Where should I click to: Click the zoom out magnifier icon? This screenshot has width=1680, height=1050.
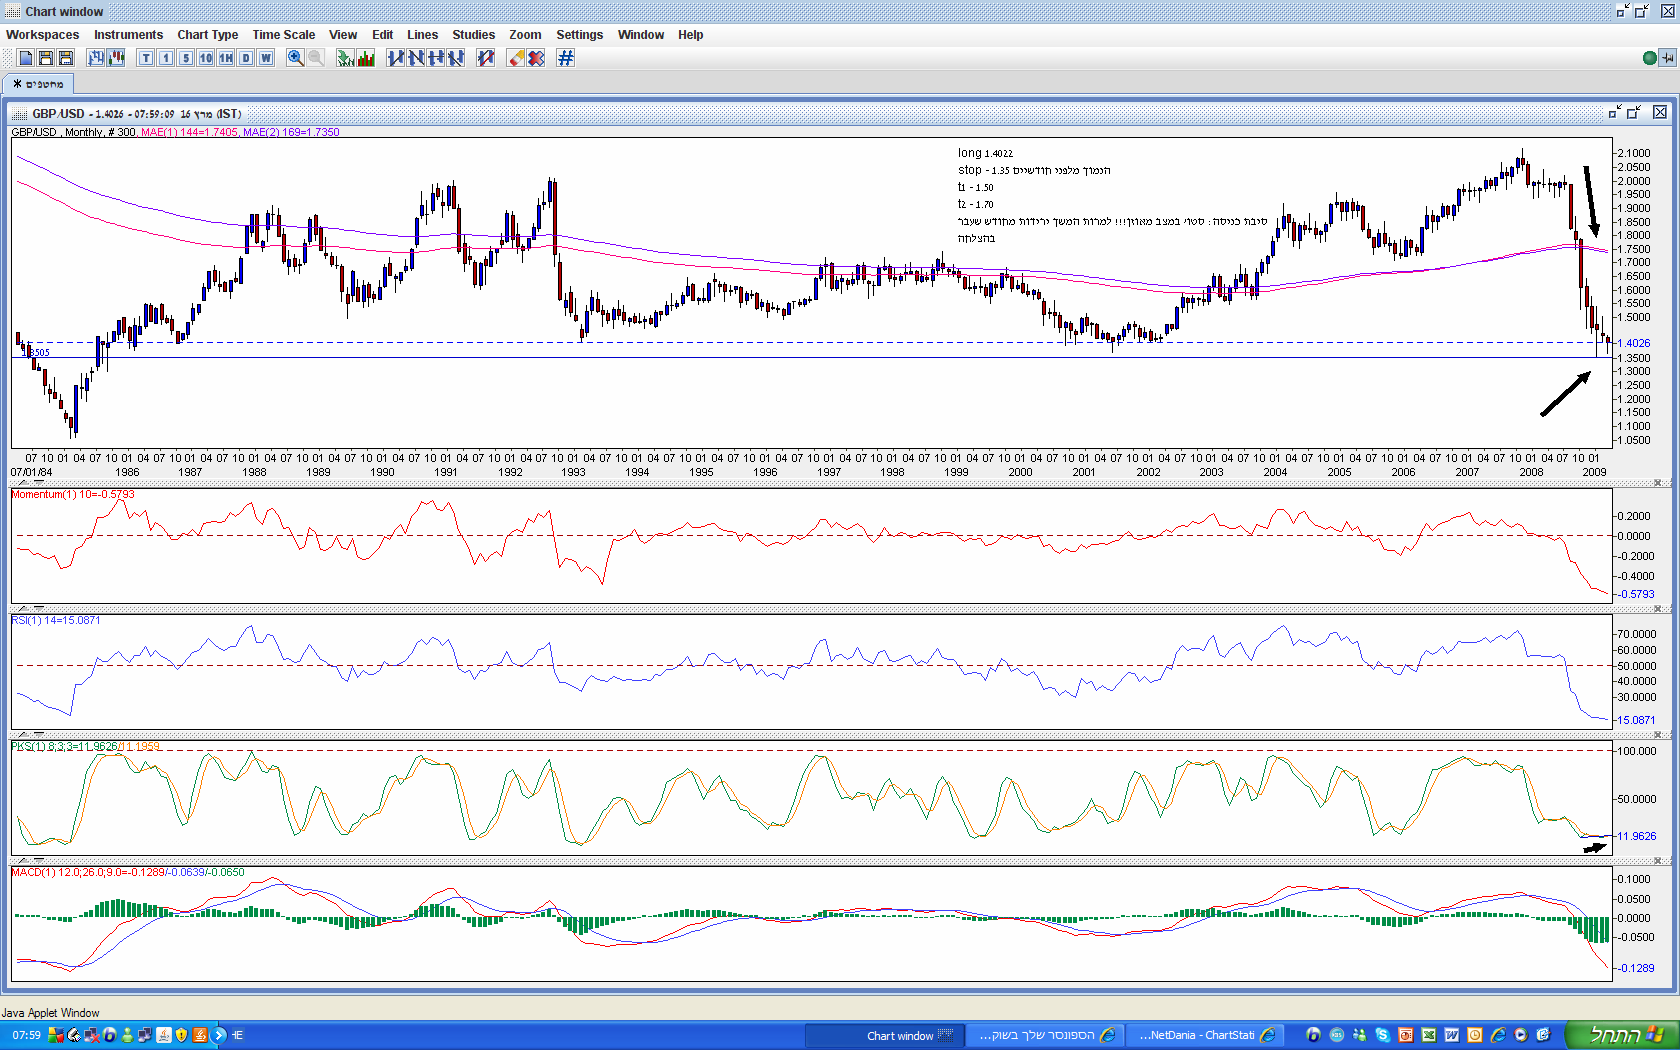tap(316, 58)
